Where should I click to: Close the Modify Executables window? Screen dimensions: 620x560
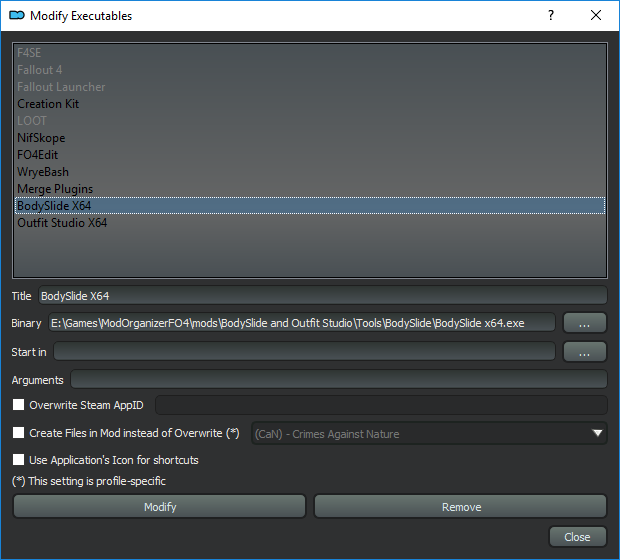(596, 15)
